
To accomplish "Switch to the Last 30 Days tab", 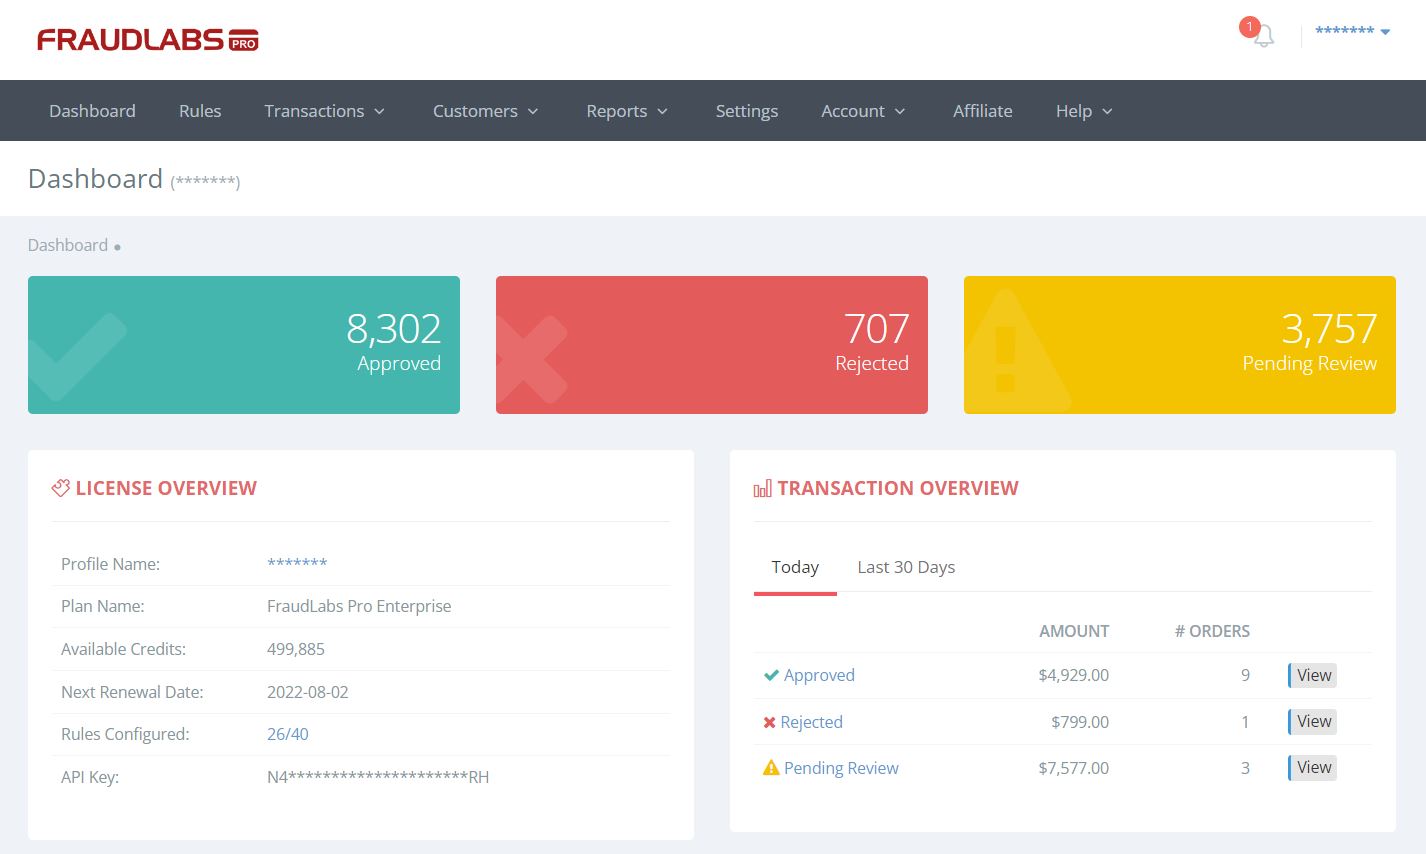I will (905, 567).
